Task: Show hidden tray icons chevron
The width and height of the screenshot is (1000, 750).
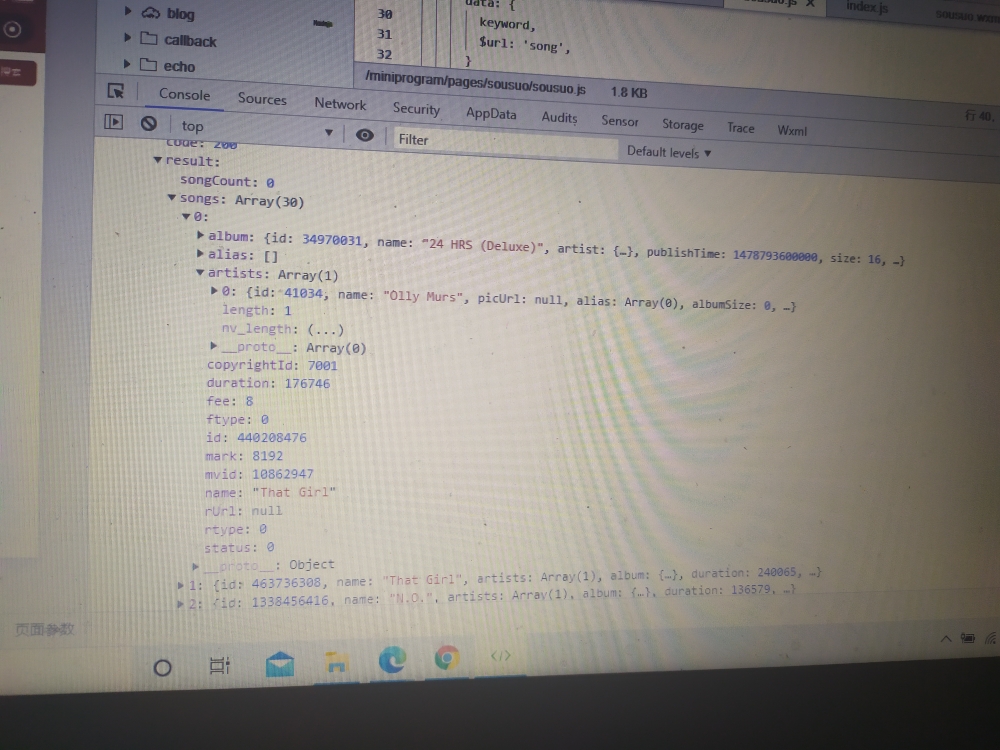Action: (946, 638)
